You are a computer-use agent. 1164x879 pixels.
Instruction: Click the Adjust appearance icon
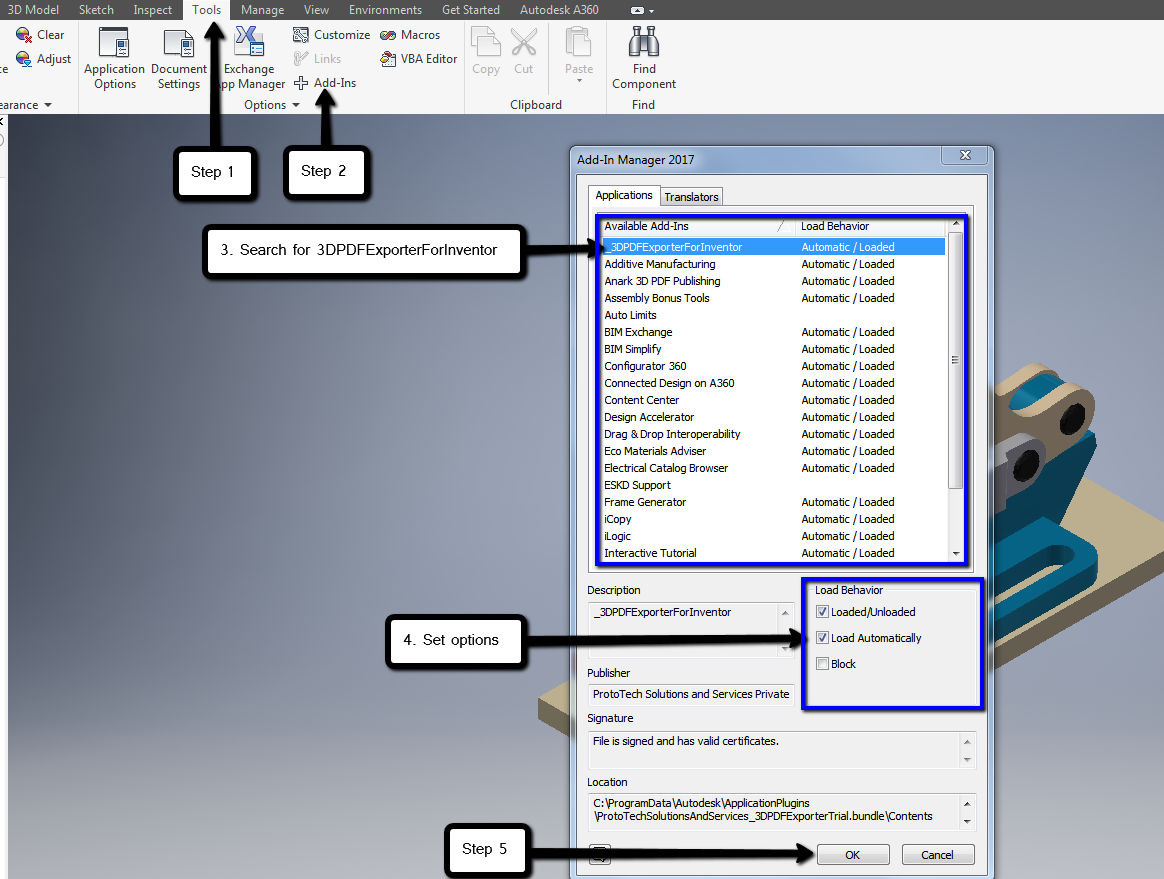tap(43, 59)
